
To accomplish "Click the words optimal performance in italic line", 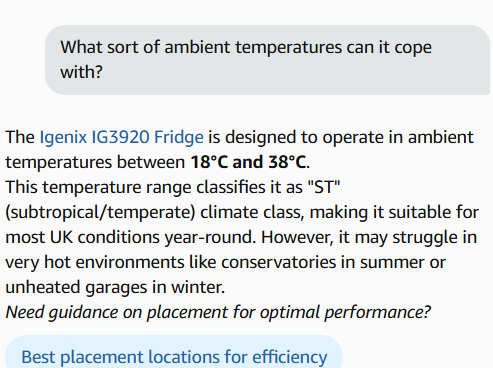I will [345, 313].
